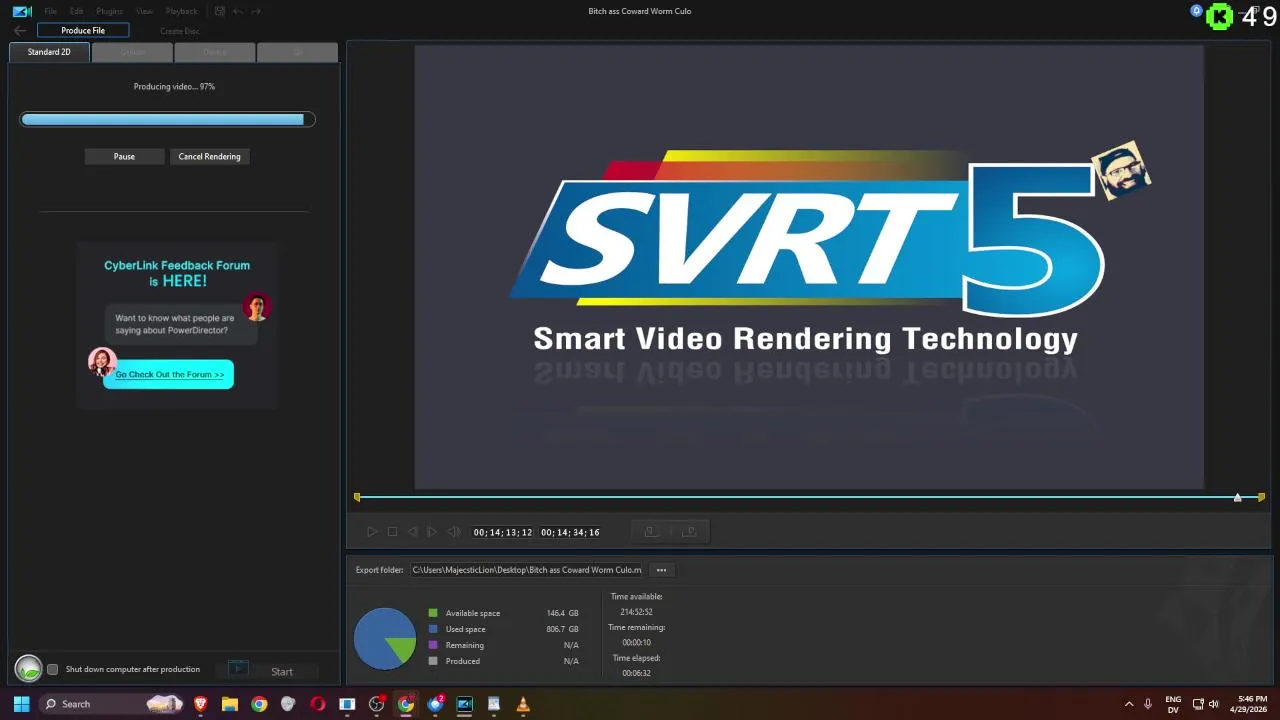Open Go Check Out the Forum link
Viewport: 1280px width, 720px height.
pyautogui.click(x=169, y=374)
